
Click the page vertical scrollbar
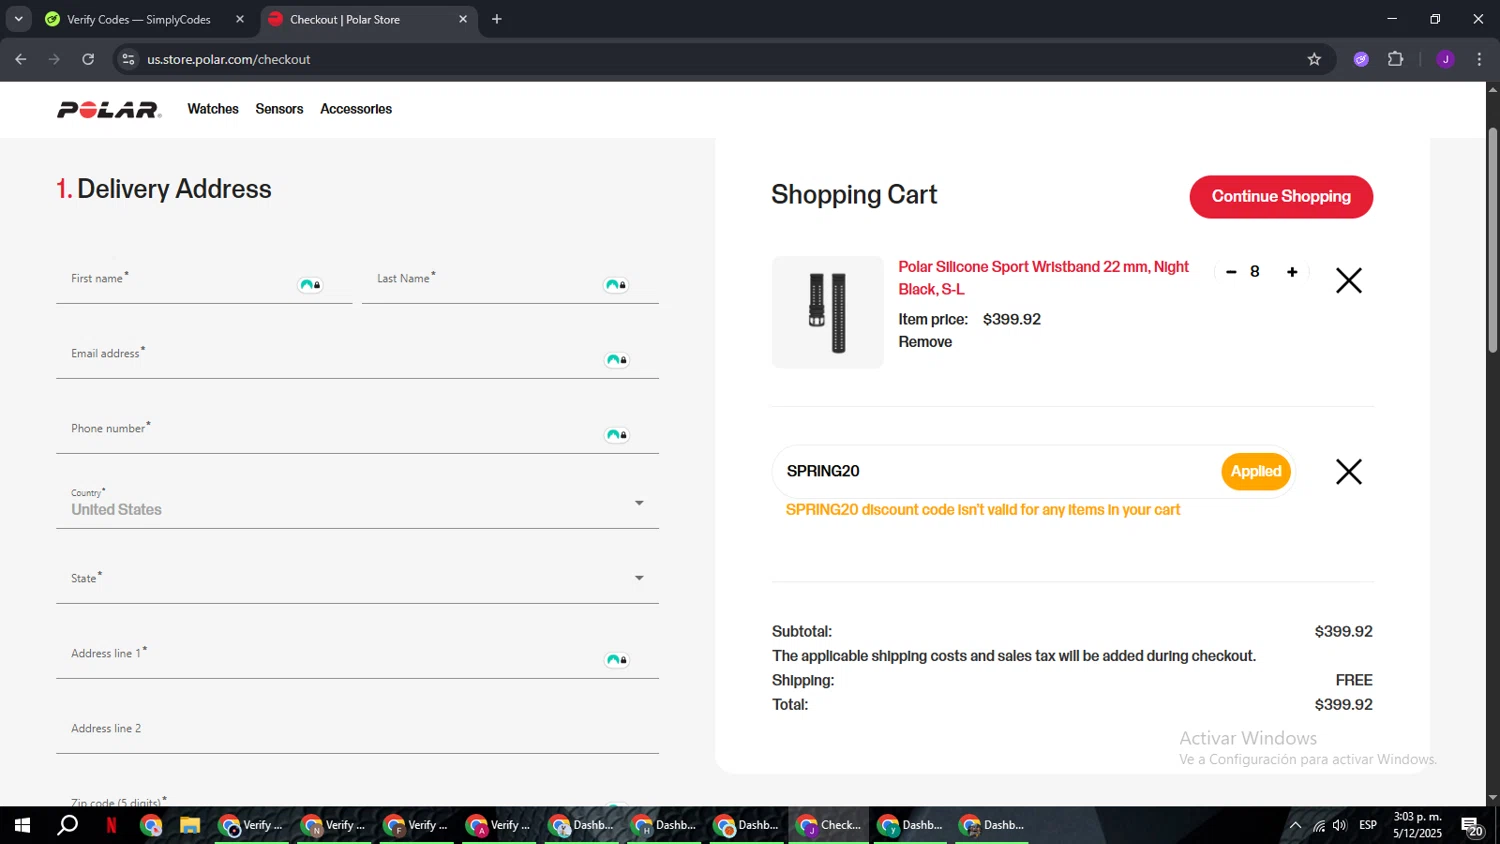click(x=1492, y=240)
